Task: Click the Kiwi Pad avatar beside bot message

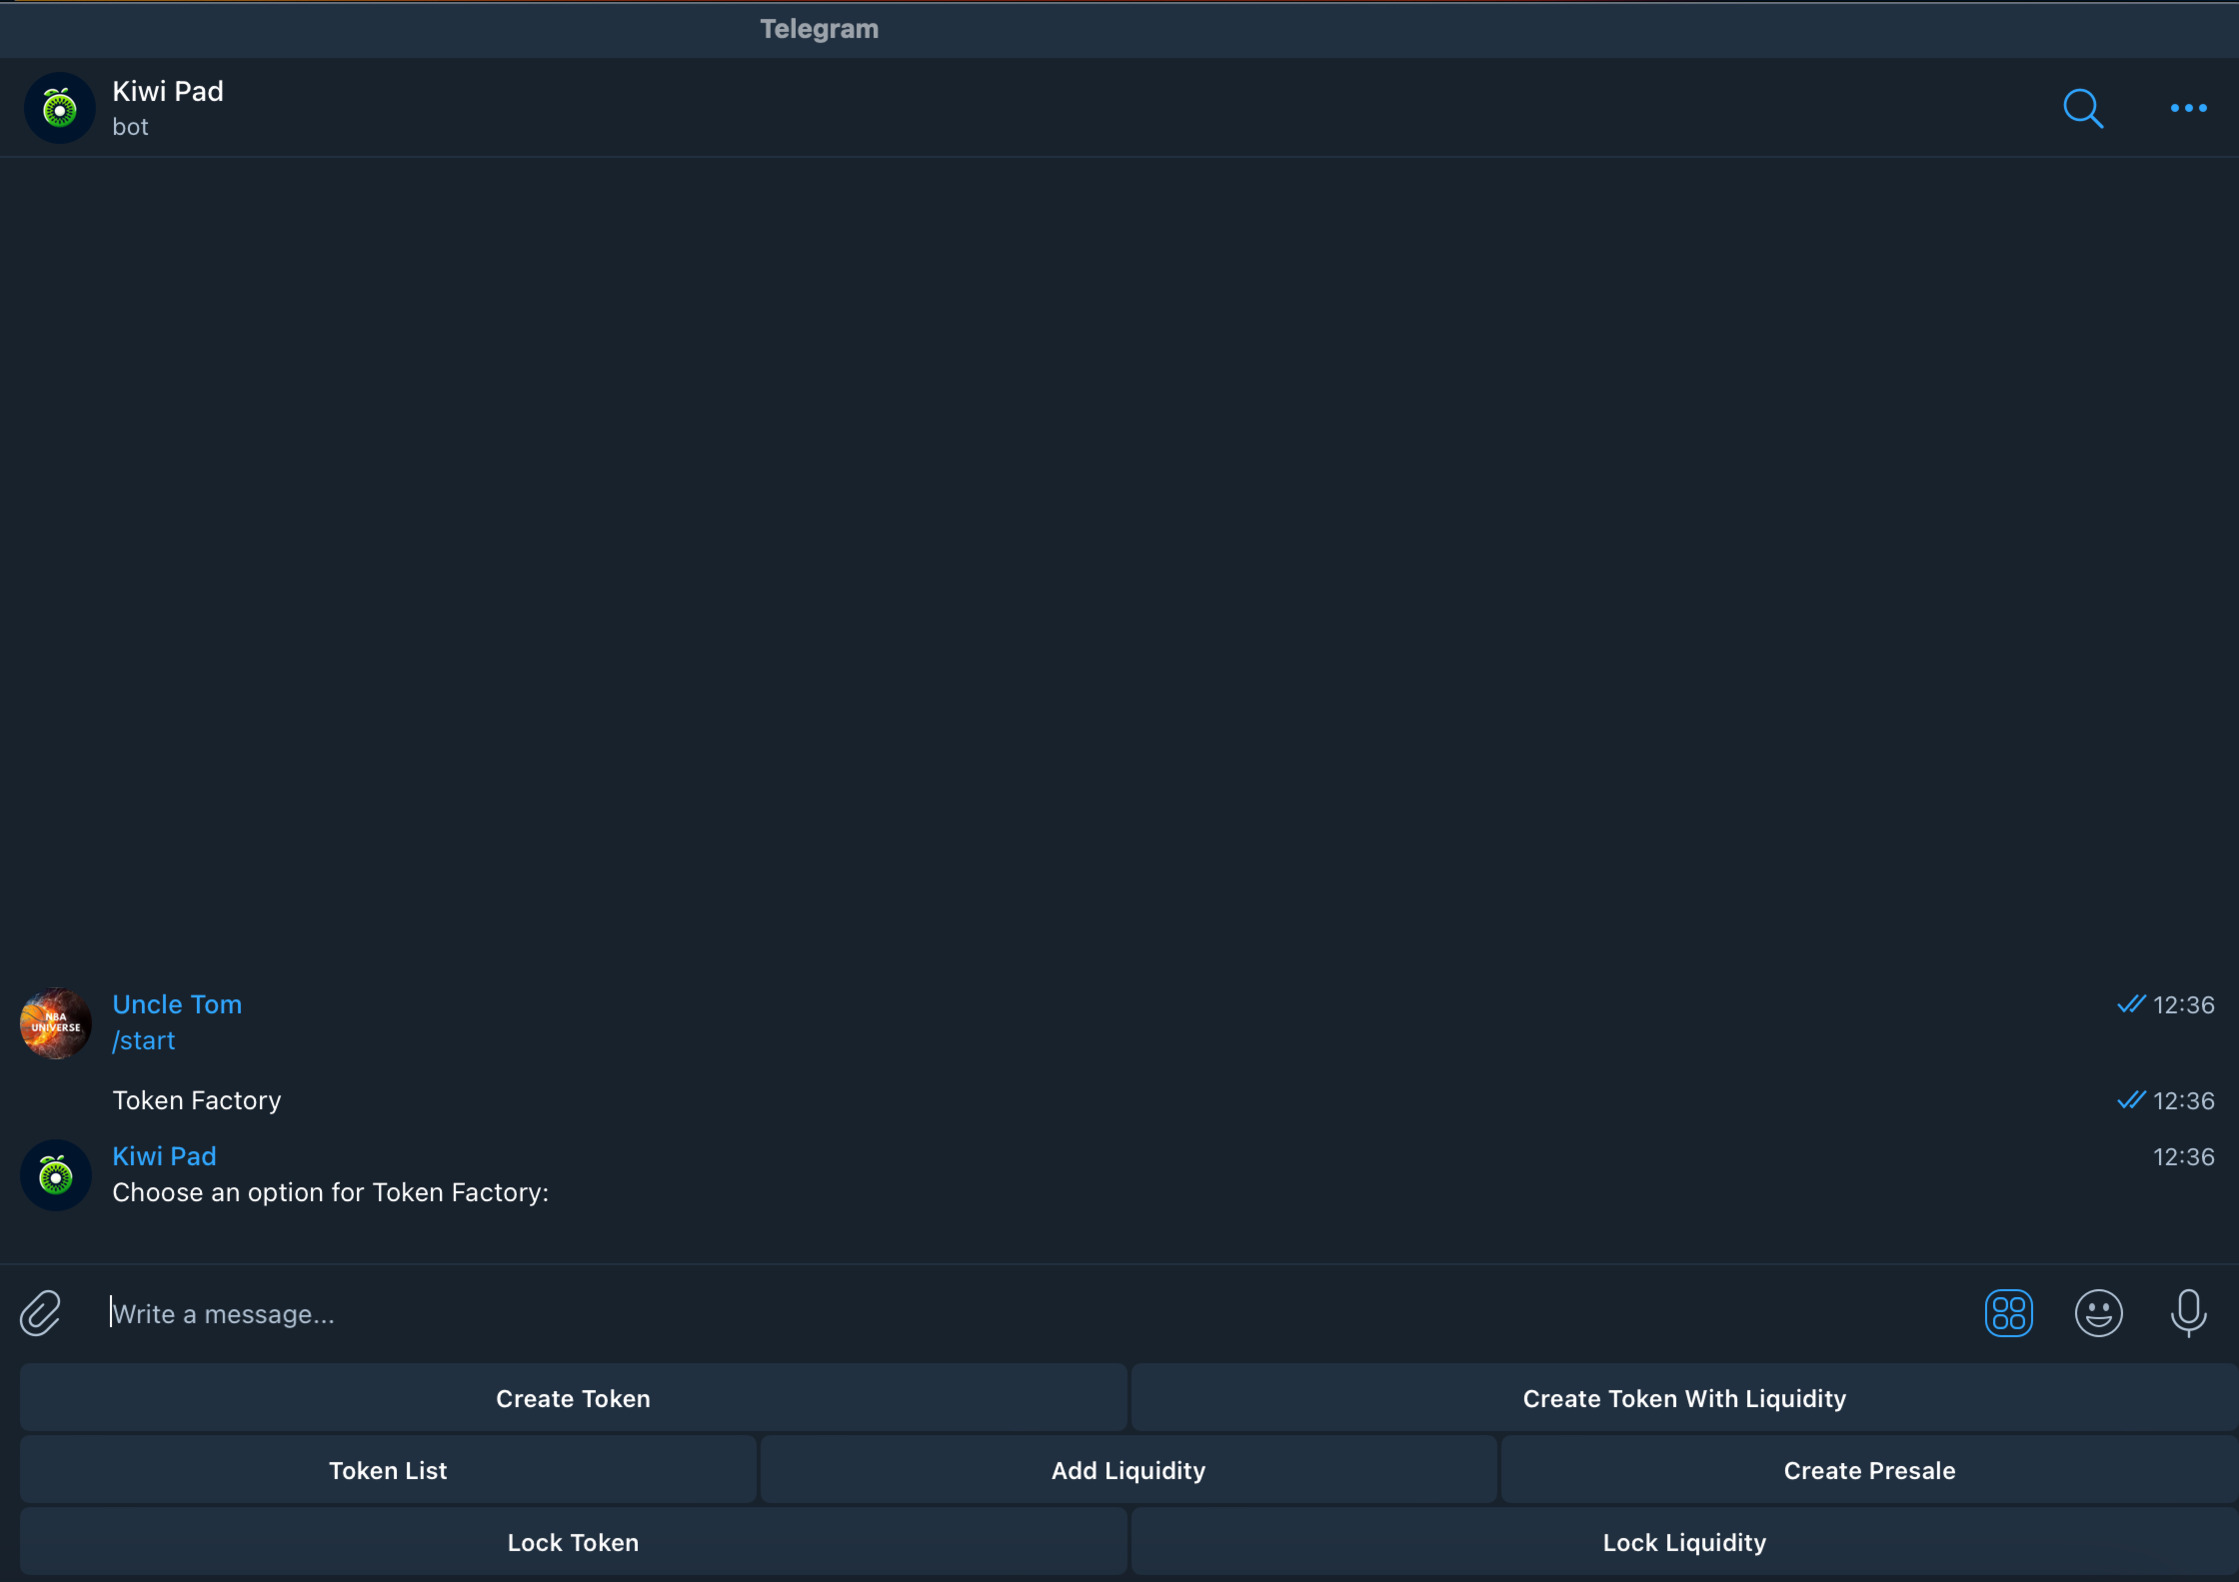Action: click(x=56, y=1175)
